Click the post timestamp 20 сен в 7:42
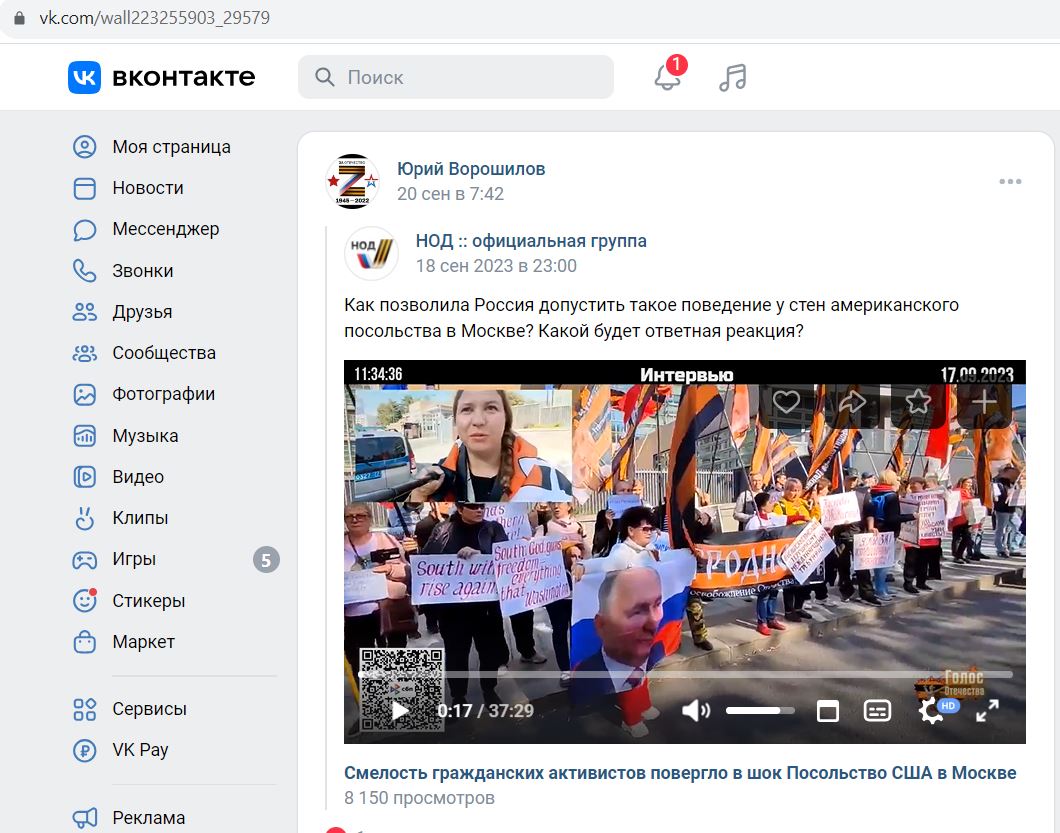The height and width of the screenshot is (833, 1060). click(x=450, y=194)
